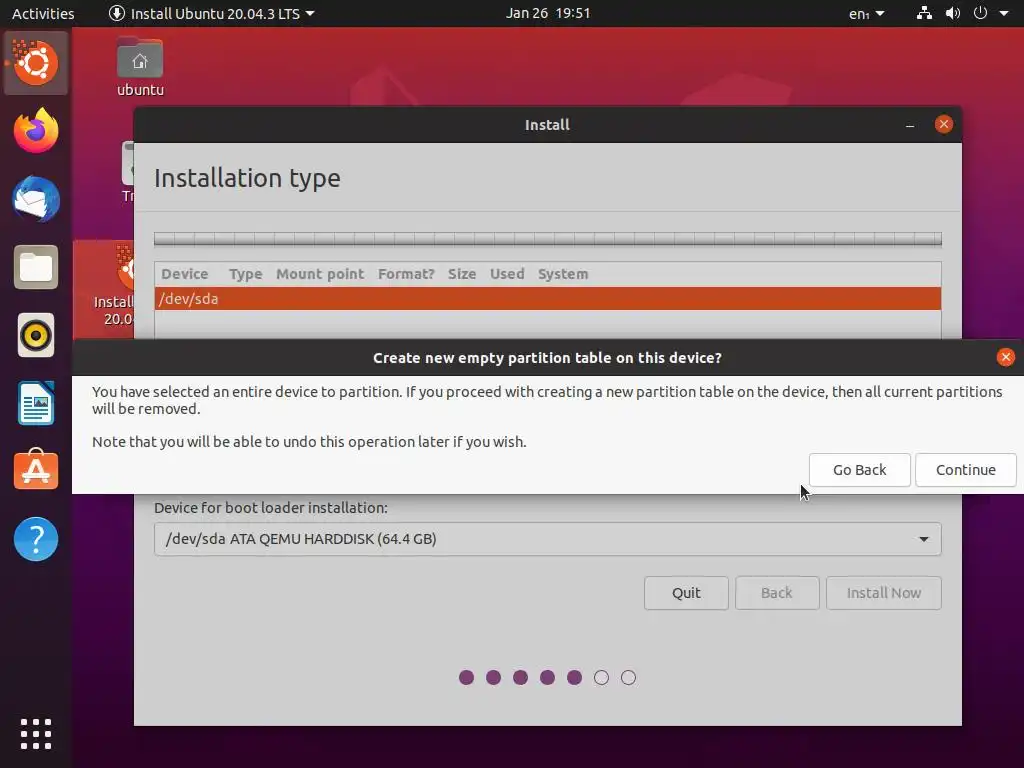Open LibreOffice Writer from dock

point(36,403)
